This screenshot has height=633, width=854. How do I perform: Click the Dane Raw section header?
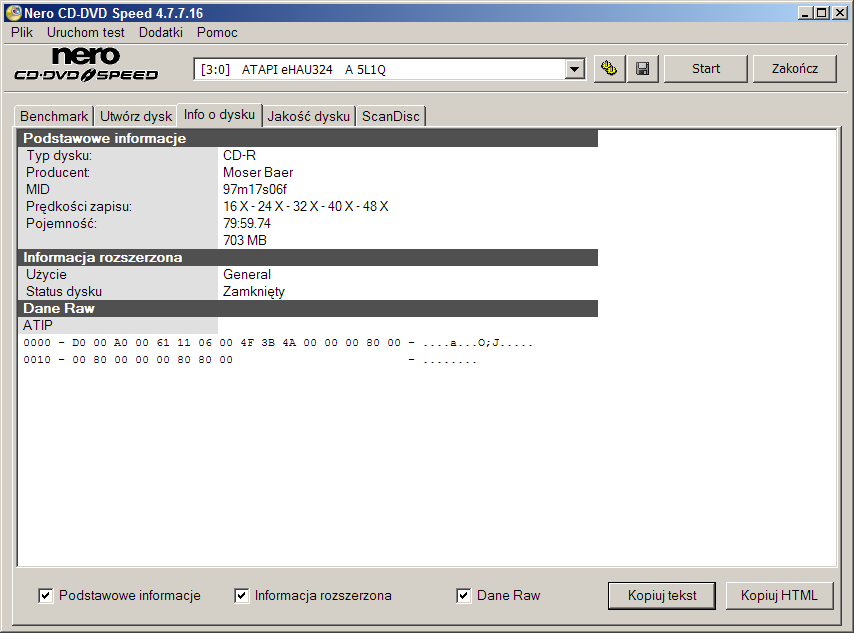pyautogui.click(x=308, y=308)
